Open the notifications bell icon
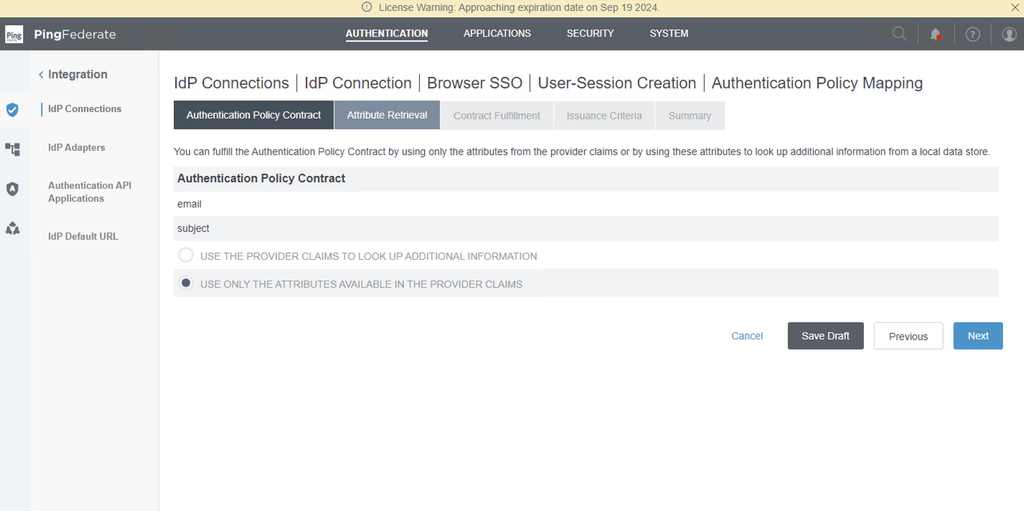 (x=936, y=34)
